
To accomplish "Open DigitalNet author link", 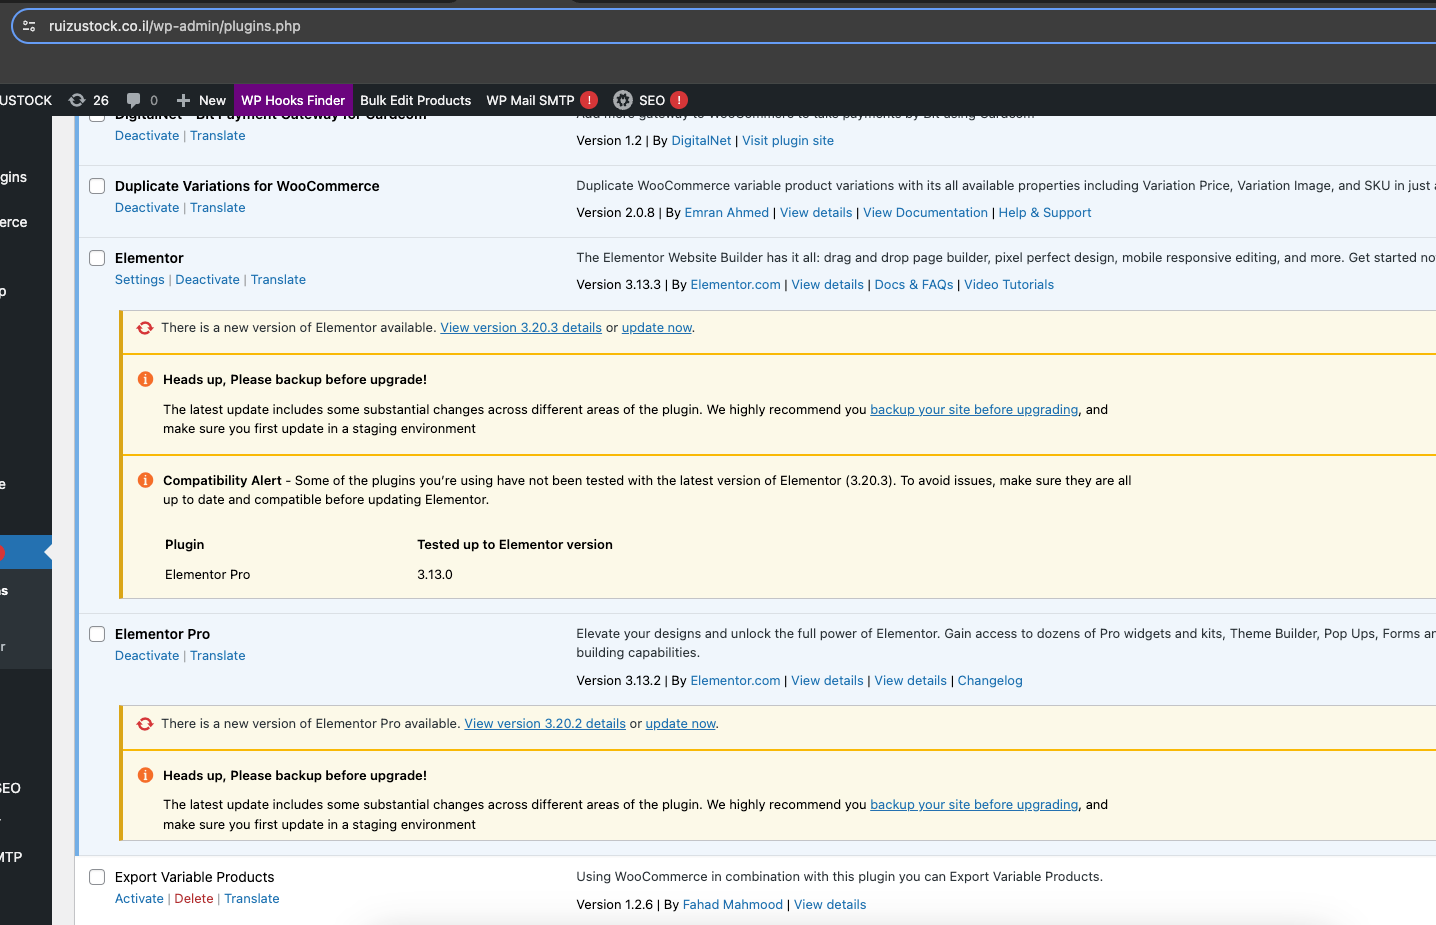I will 701,141.
